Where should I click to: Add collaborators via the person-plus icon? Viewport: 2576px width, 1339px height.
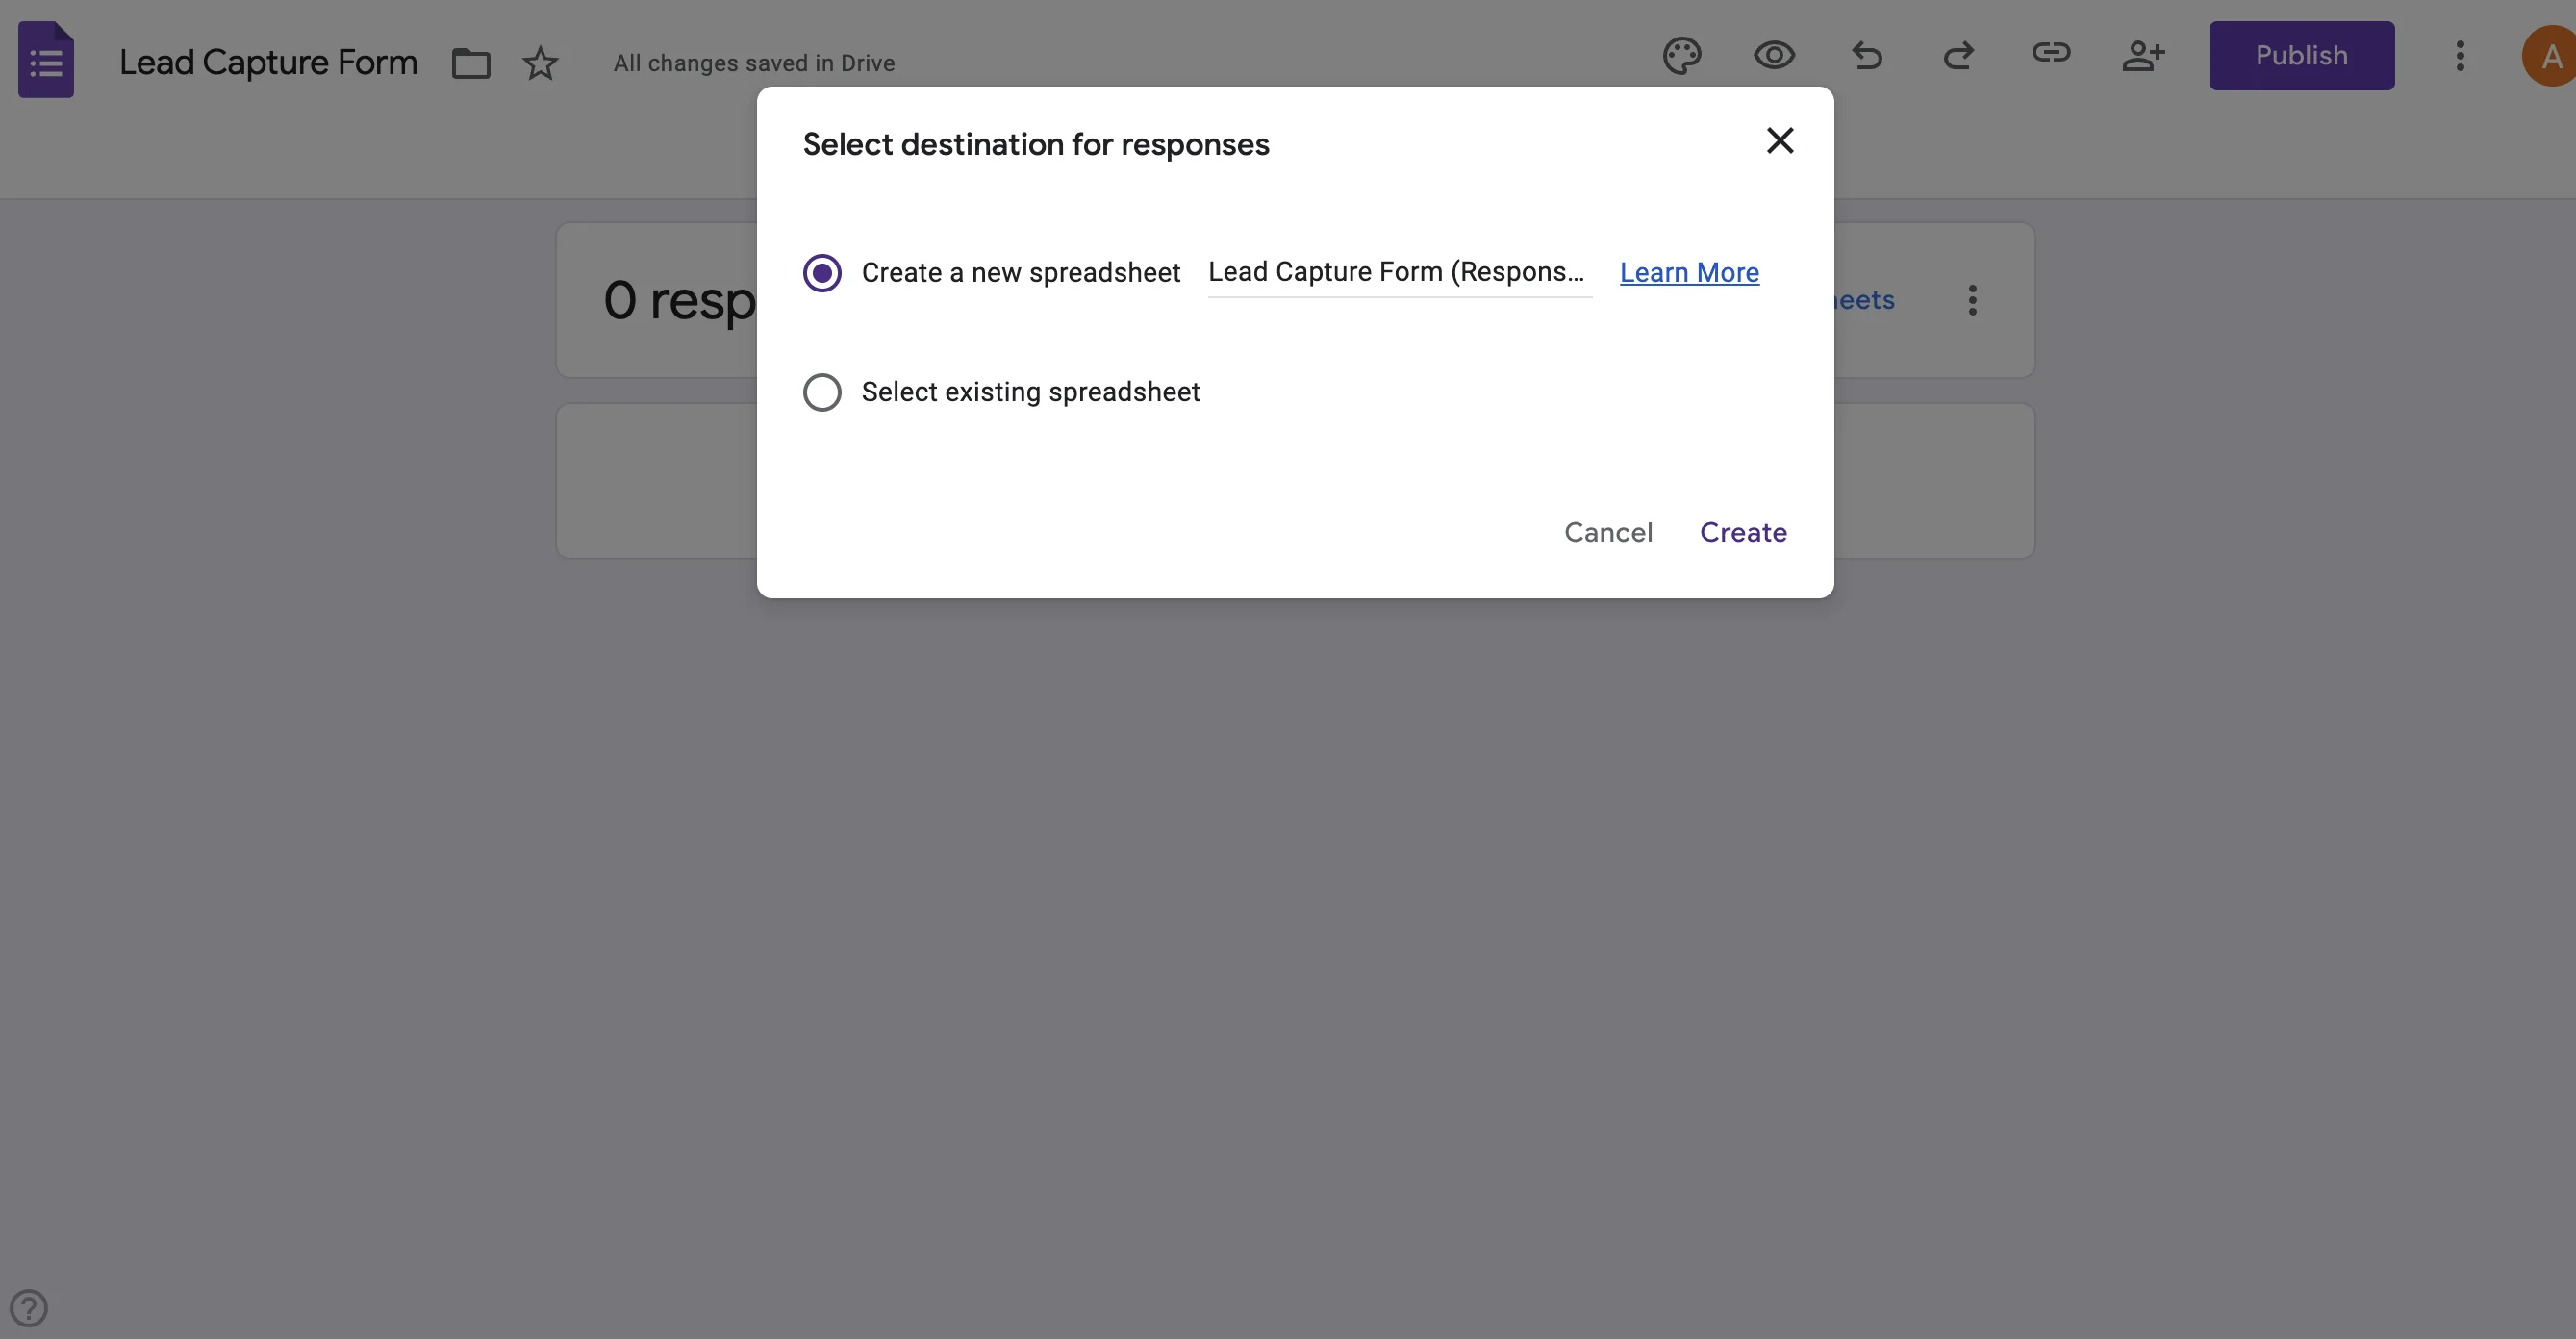click(x=2144, y=56)
